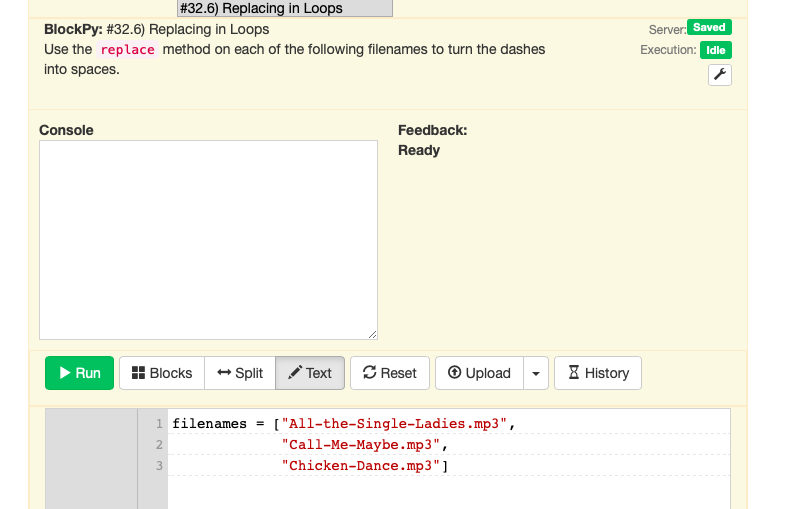Image resolution: width=804 pixels, height=509 pixels.
Task: Click line number 2 in gutter
Action: tap(159, 444)
